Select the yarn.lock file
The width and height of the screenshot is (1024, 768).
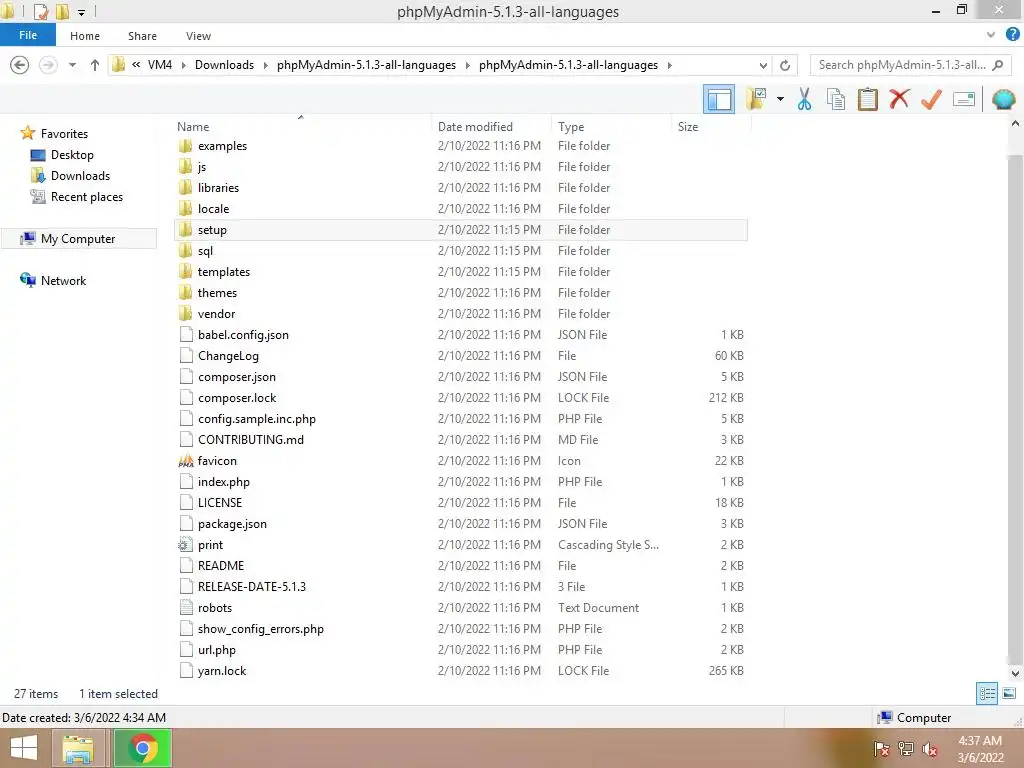tap(222, 671)
